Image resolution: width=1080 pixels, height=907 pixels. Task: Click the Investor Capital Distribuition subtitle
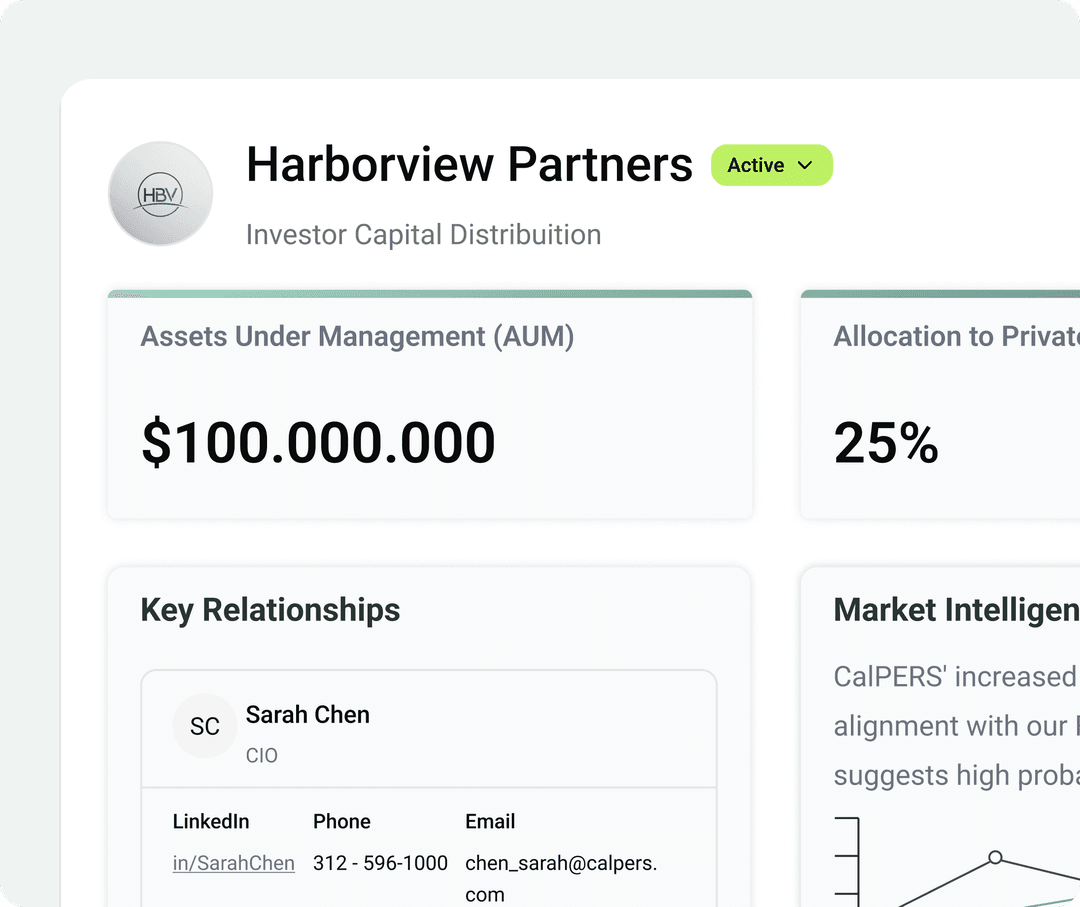coord(422,234)
